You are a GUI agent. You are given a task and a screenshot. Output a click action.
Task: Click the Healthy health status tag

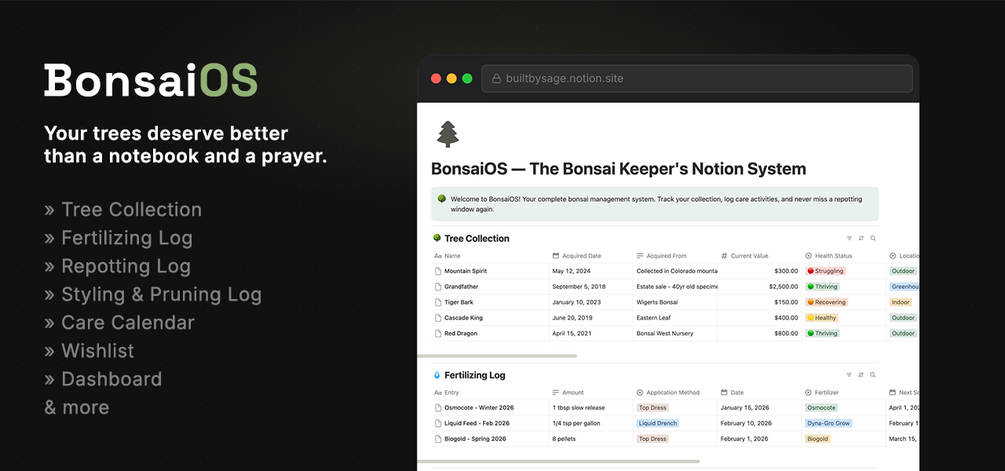pyautogui.click(x=822, y=318)
